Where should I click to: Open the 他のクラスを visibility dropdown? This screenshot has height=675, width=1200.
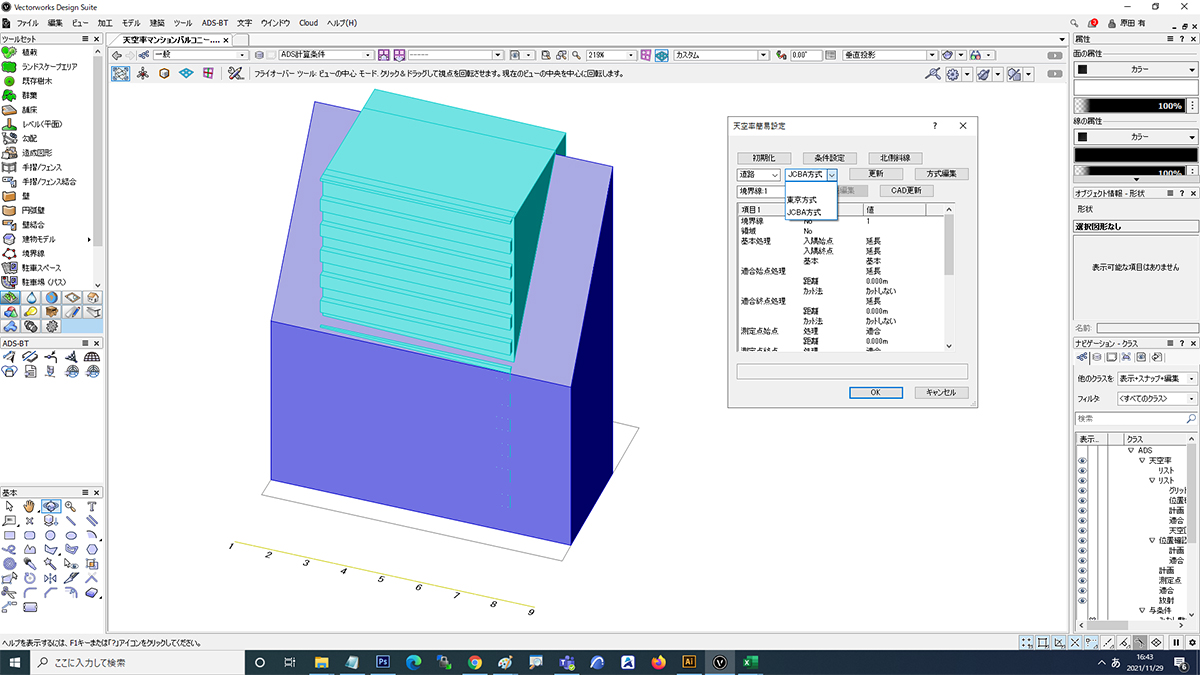pos(1157,379)
